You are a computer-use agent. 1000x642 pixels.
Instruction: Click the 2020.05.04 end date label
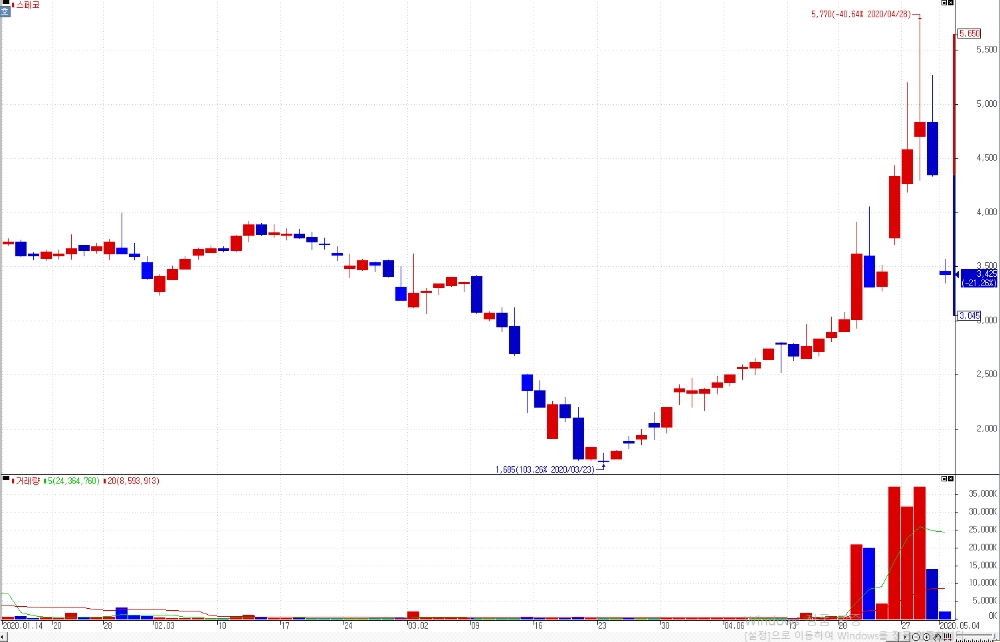click(960, 625)
